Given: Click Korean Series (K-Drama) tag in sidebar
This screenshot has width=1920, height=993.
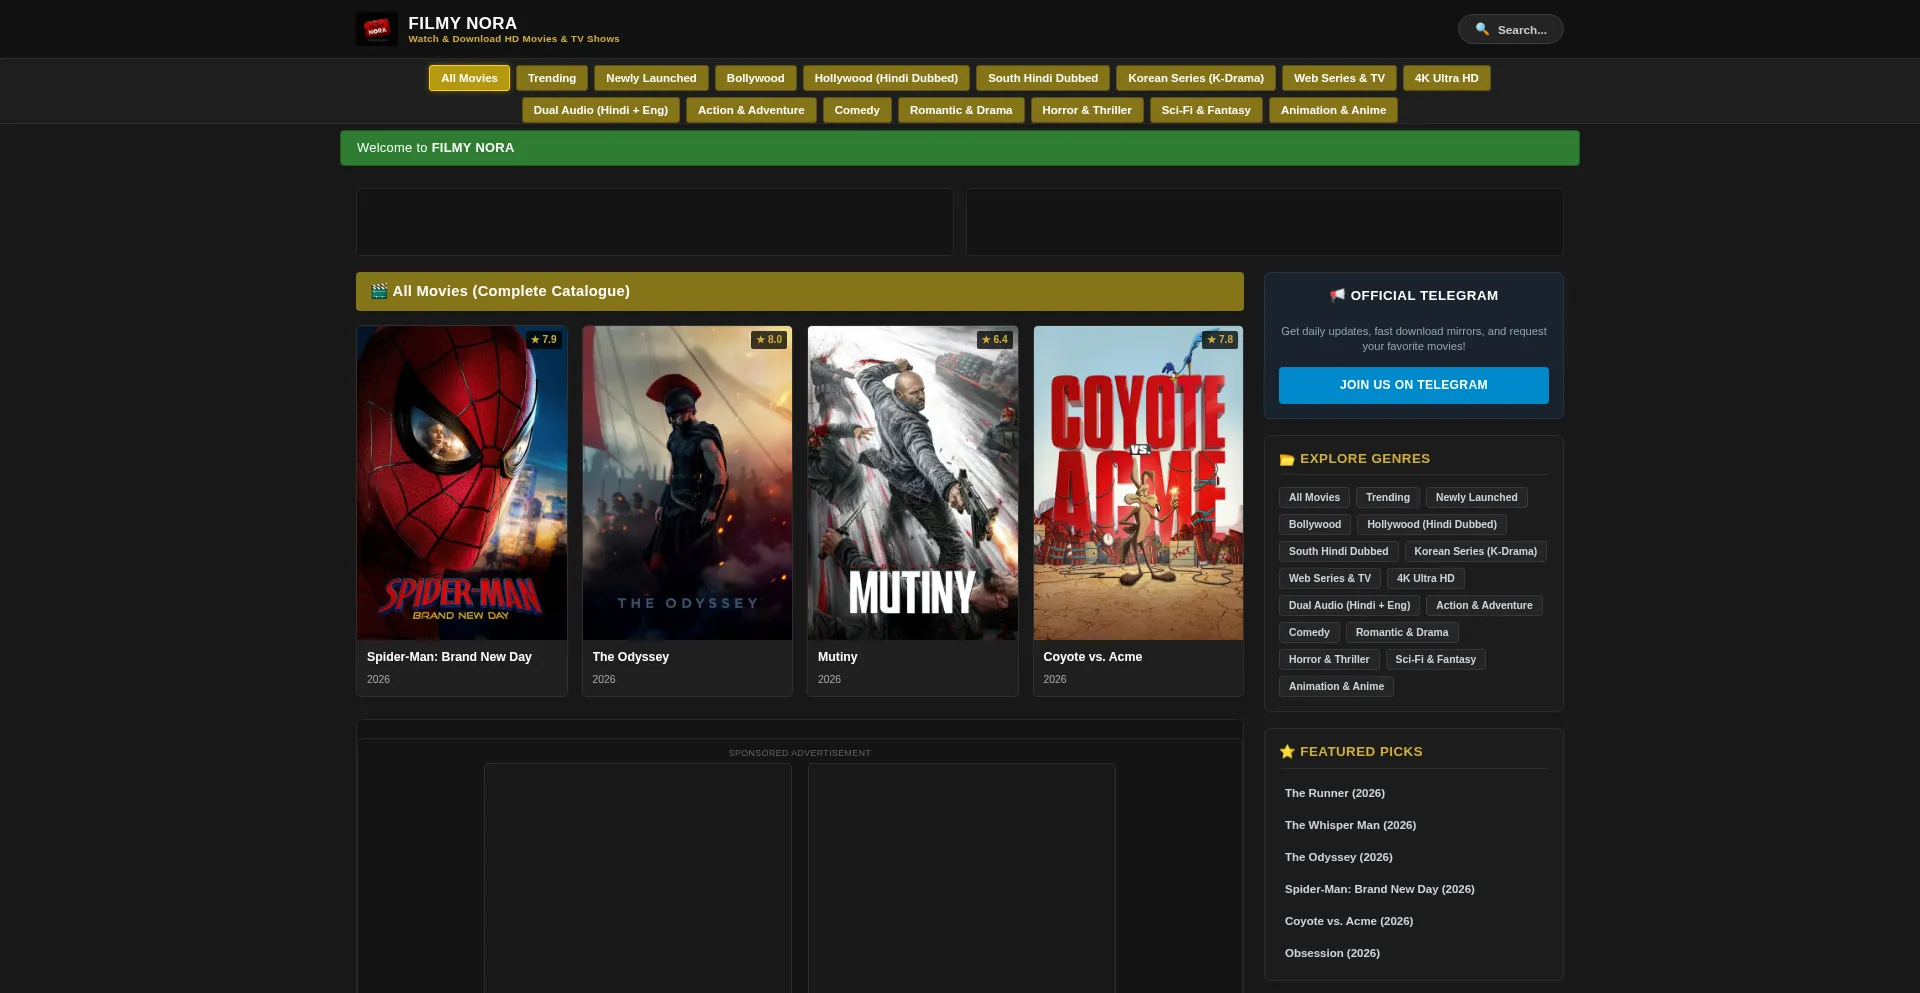Looking at the screenshot, I should point(1475,551).
